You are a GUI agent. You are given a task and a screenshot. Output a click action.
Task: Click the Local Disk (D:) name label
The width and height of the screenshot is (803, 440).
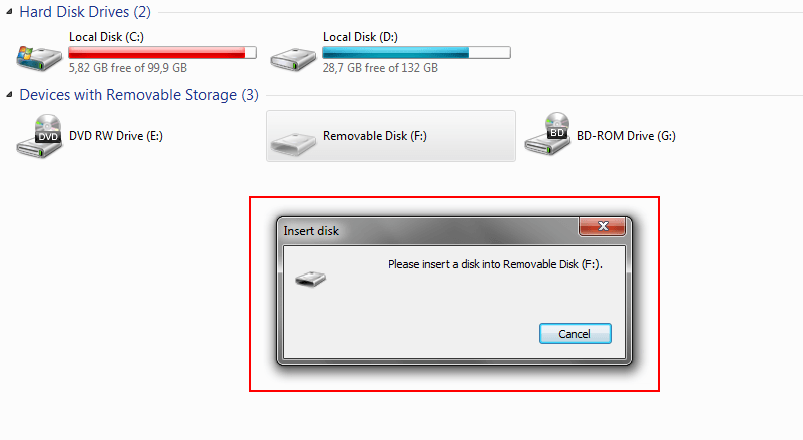[360, 37]
